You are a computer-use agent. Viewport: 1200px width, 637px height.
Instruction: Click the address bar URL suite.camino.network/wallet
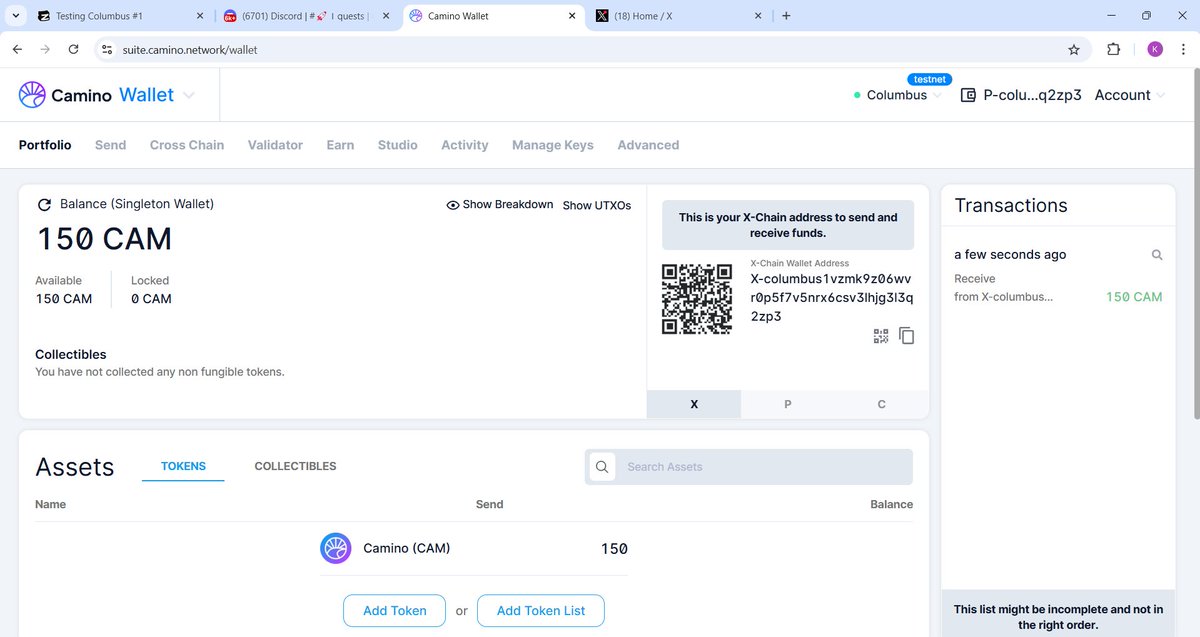190,49
